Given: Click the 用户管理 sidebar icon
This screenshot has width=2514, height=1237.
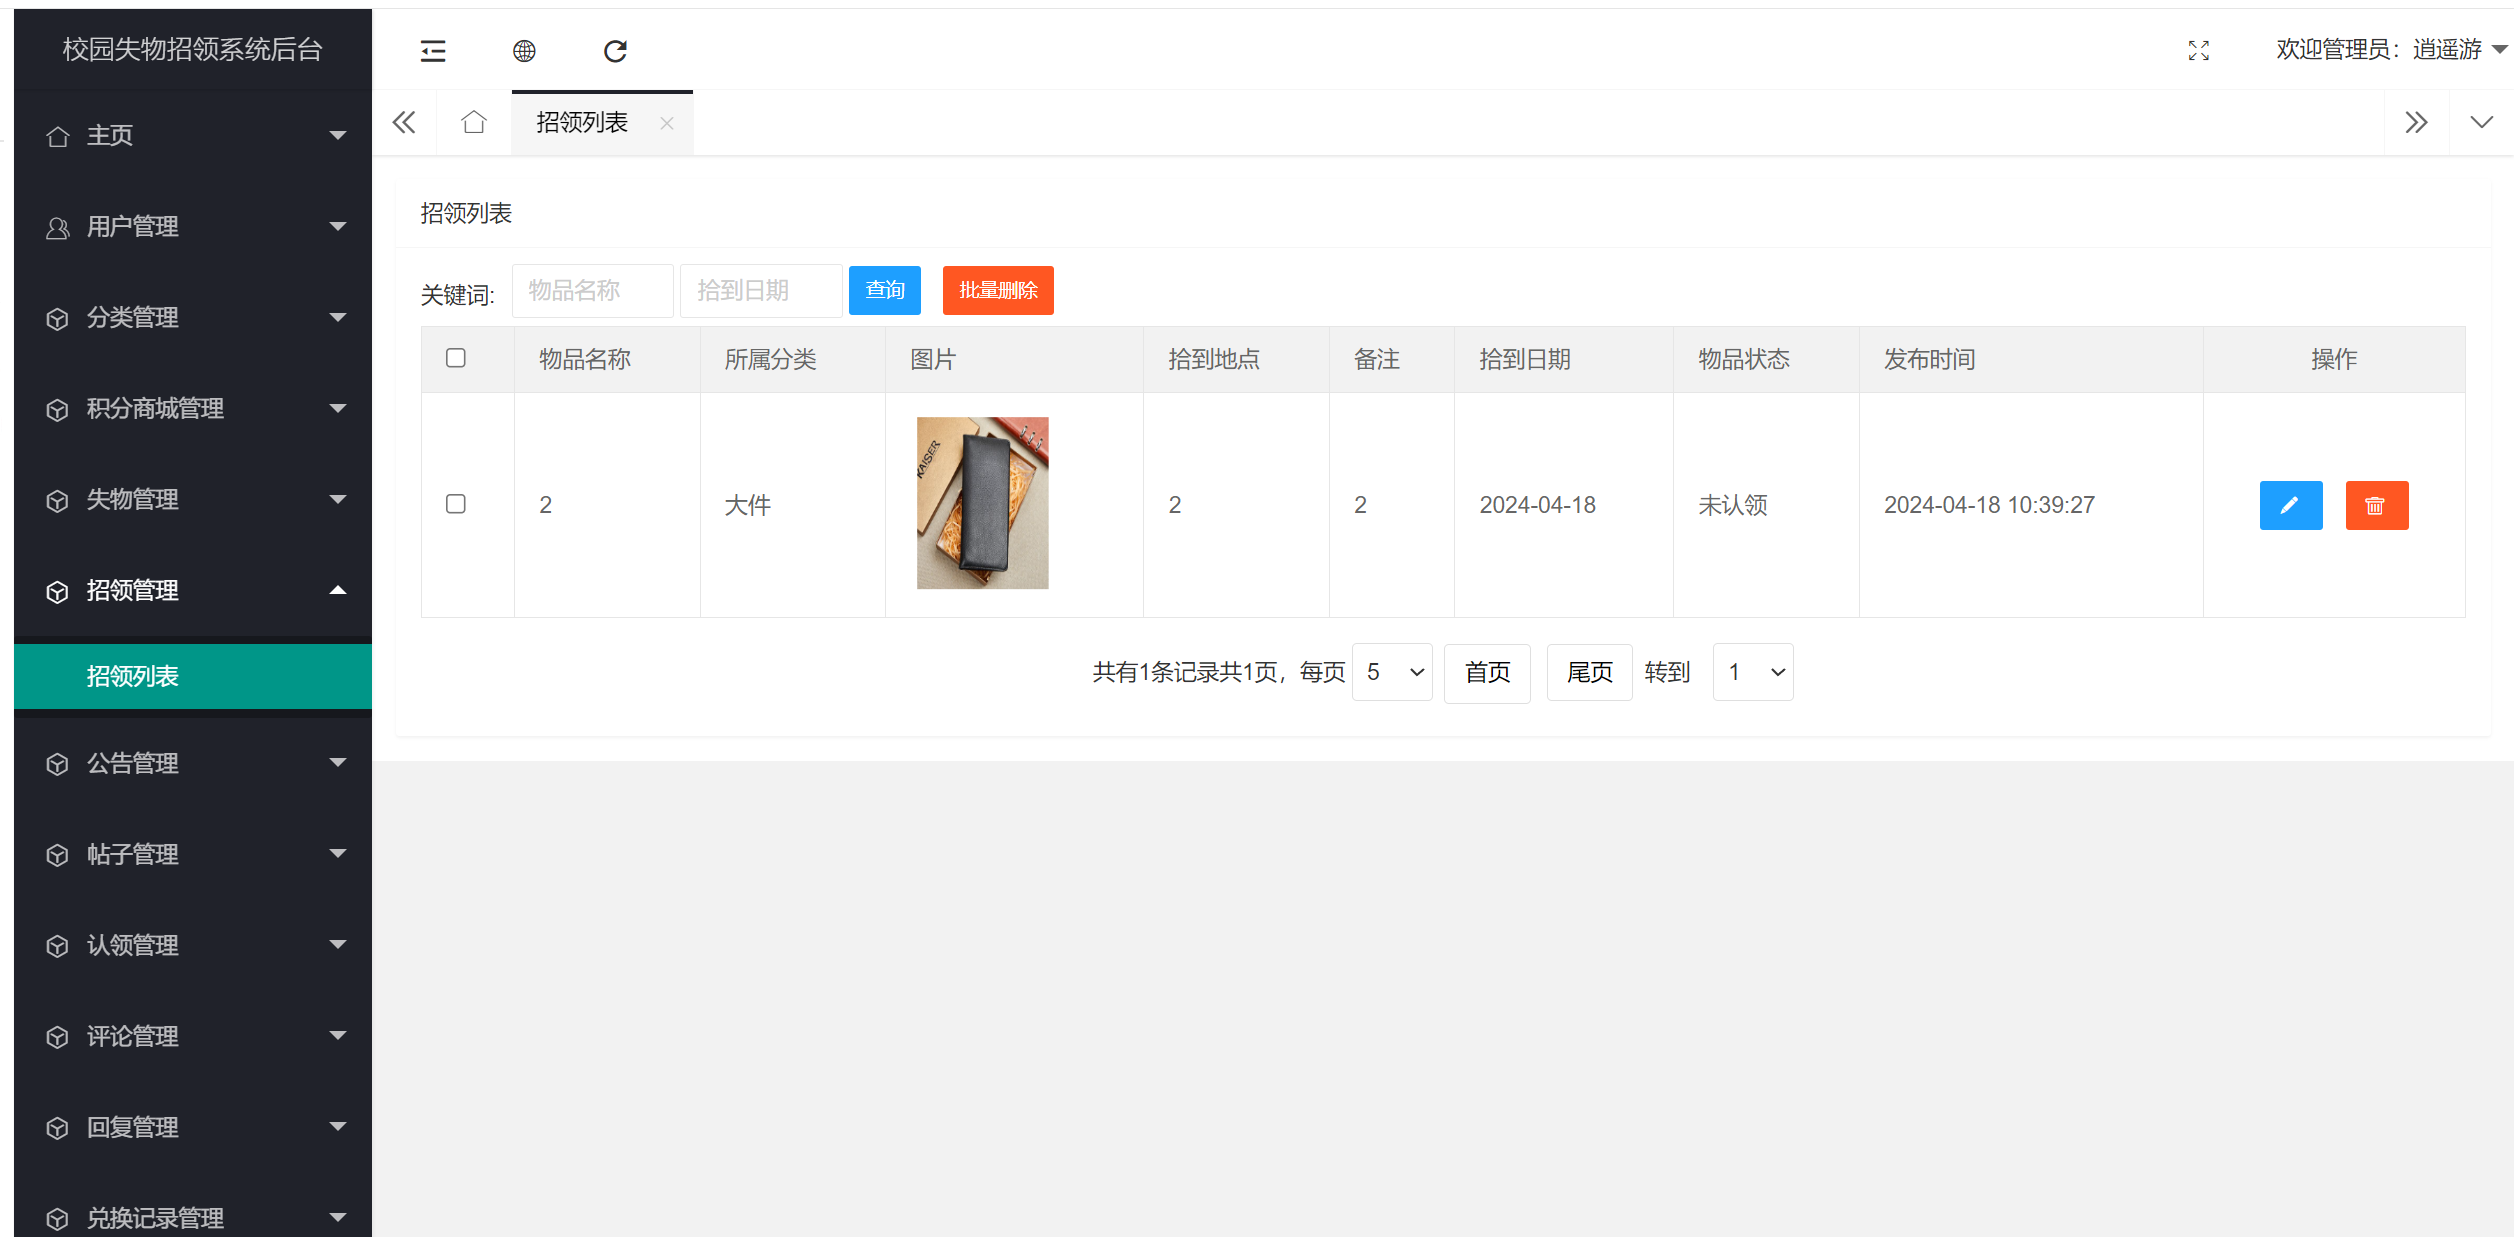Looking at the screenshot, I should [57, 227].
